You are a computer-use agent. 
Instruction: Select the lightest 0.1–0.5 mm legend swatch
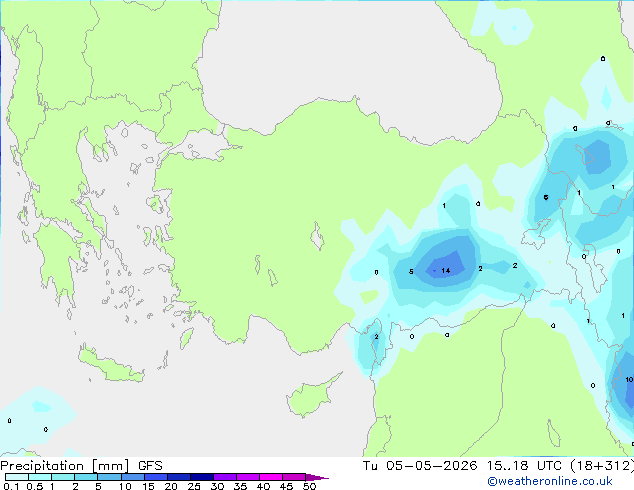click(17, 477)
